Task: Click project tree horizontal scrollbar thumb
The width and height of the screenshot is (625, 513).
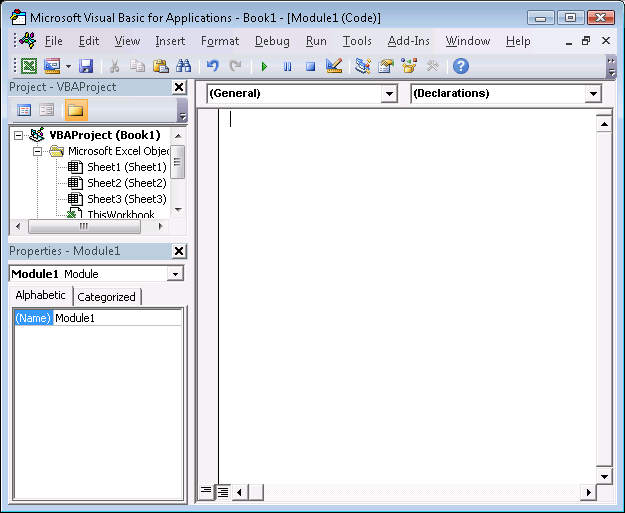Action: pos(84,226)
